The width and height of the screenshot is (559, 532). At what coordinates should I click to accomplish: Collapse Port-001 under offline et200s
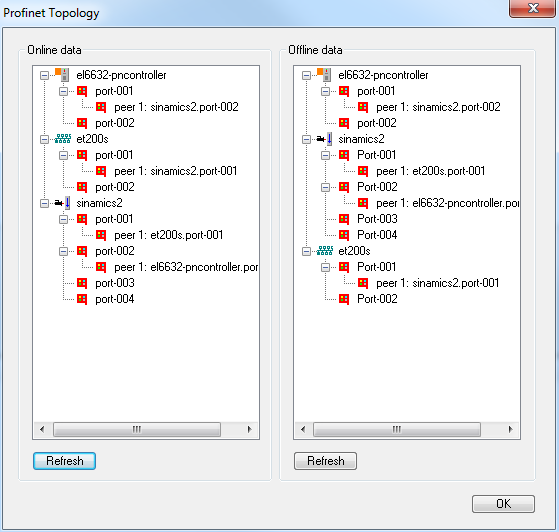point(325,267)
